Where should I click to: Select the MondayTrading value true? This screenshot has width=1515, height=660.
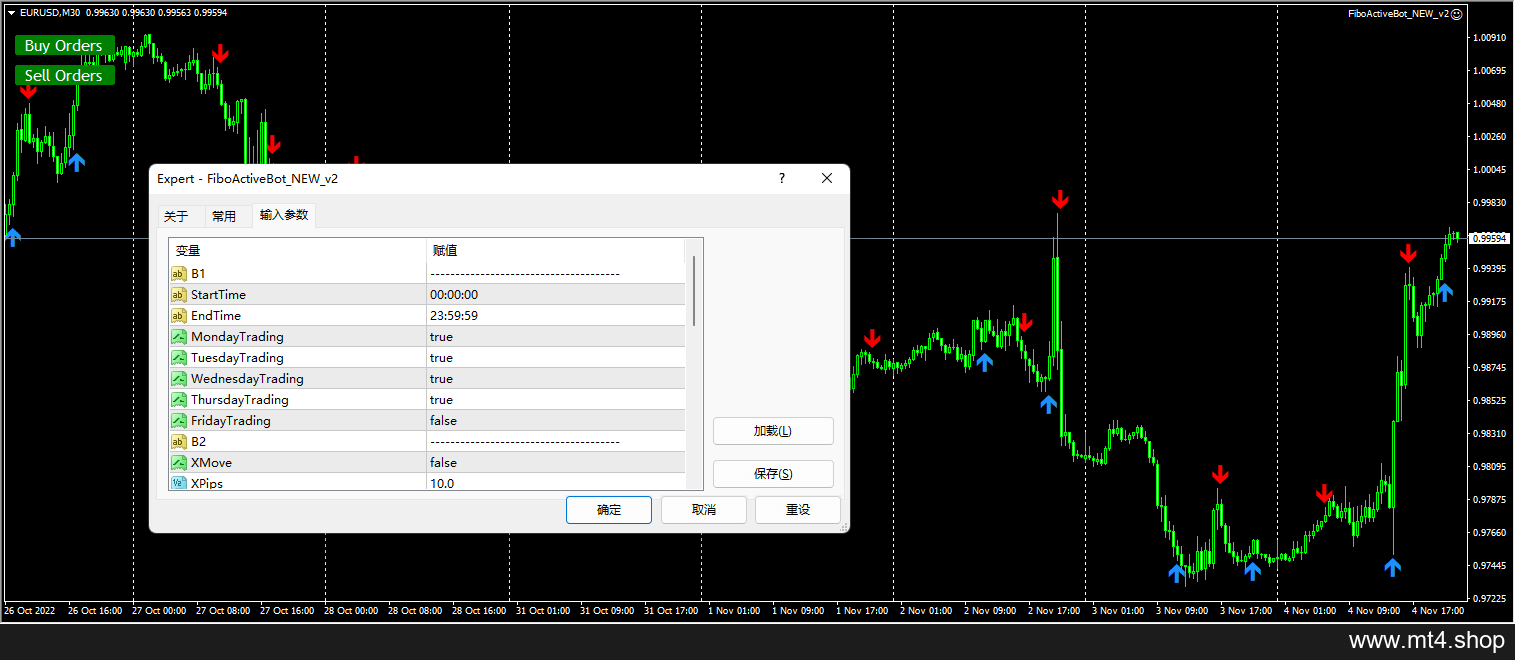[441, 337]
